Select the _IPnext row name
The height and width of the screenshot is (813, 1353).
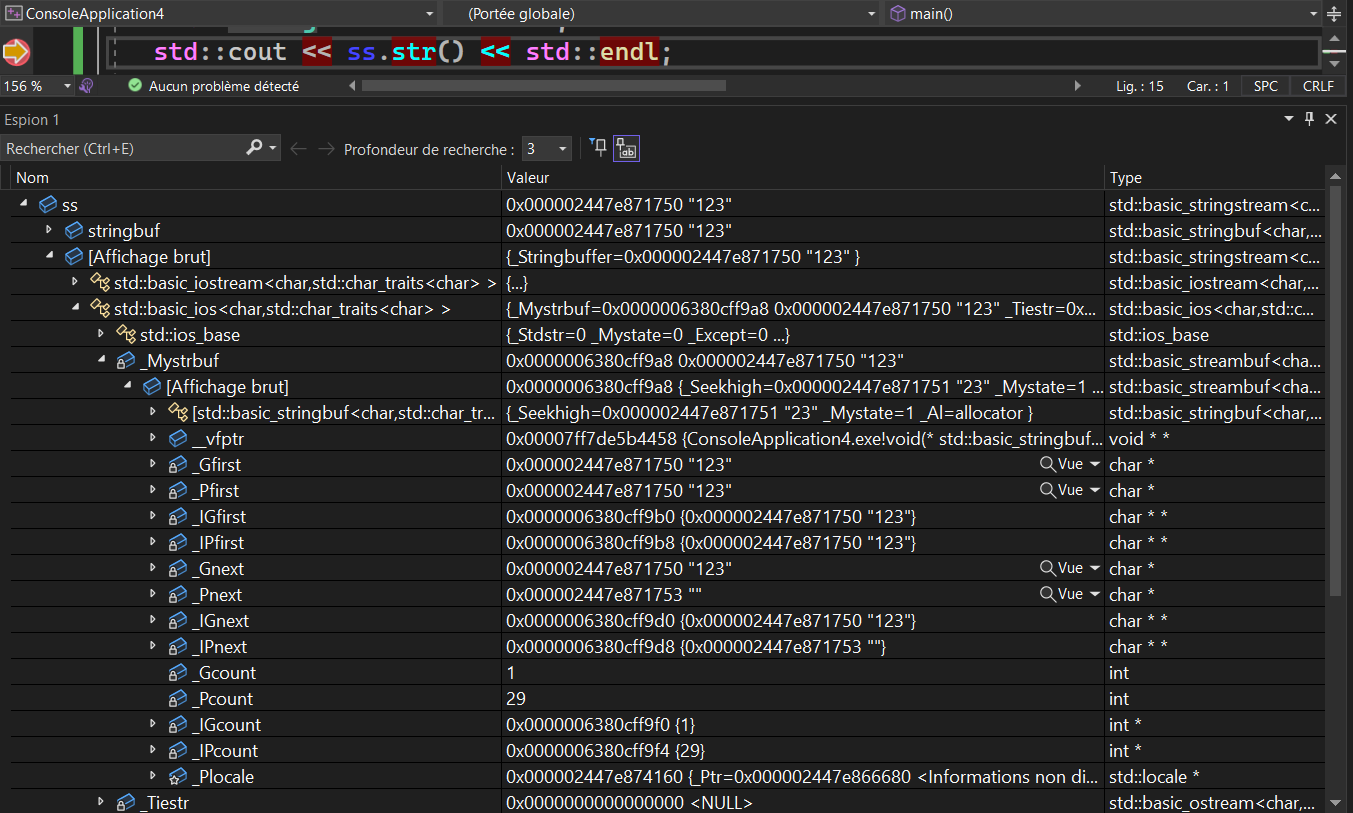click(220, 647)
